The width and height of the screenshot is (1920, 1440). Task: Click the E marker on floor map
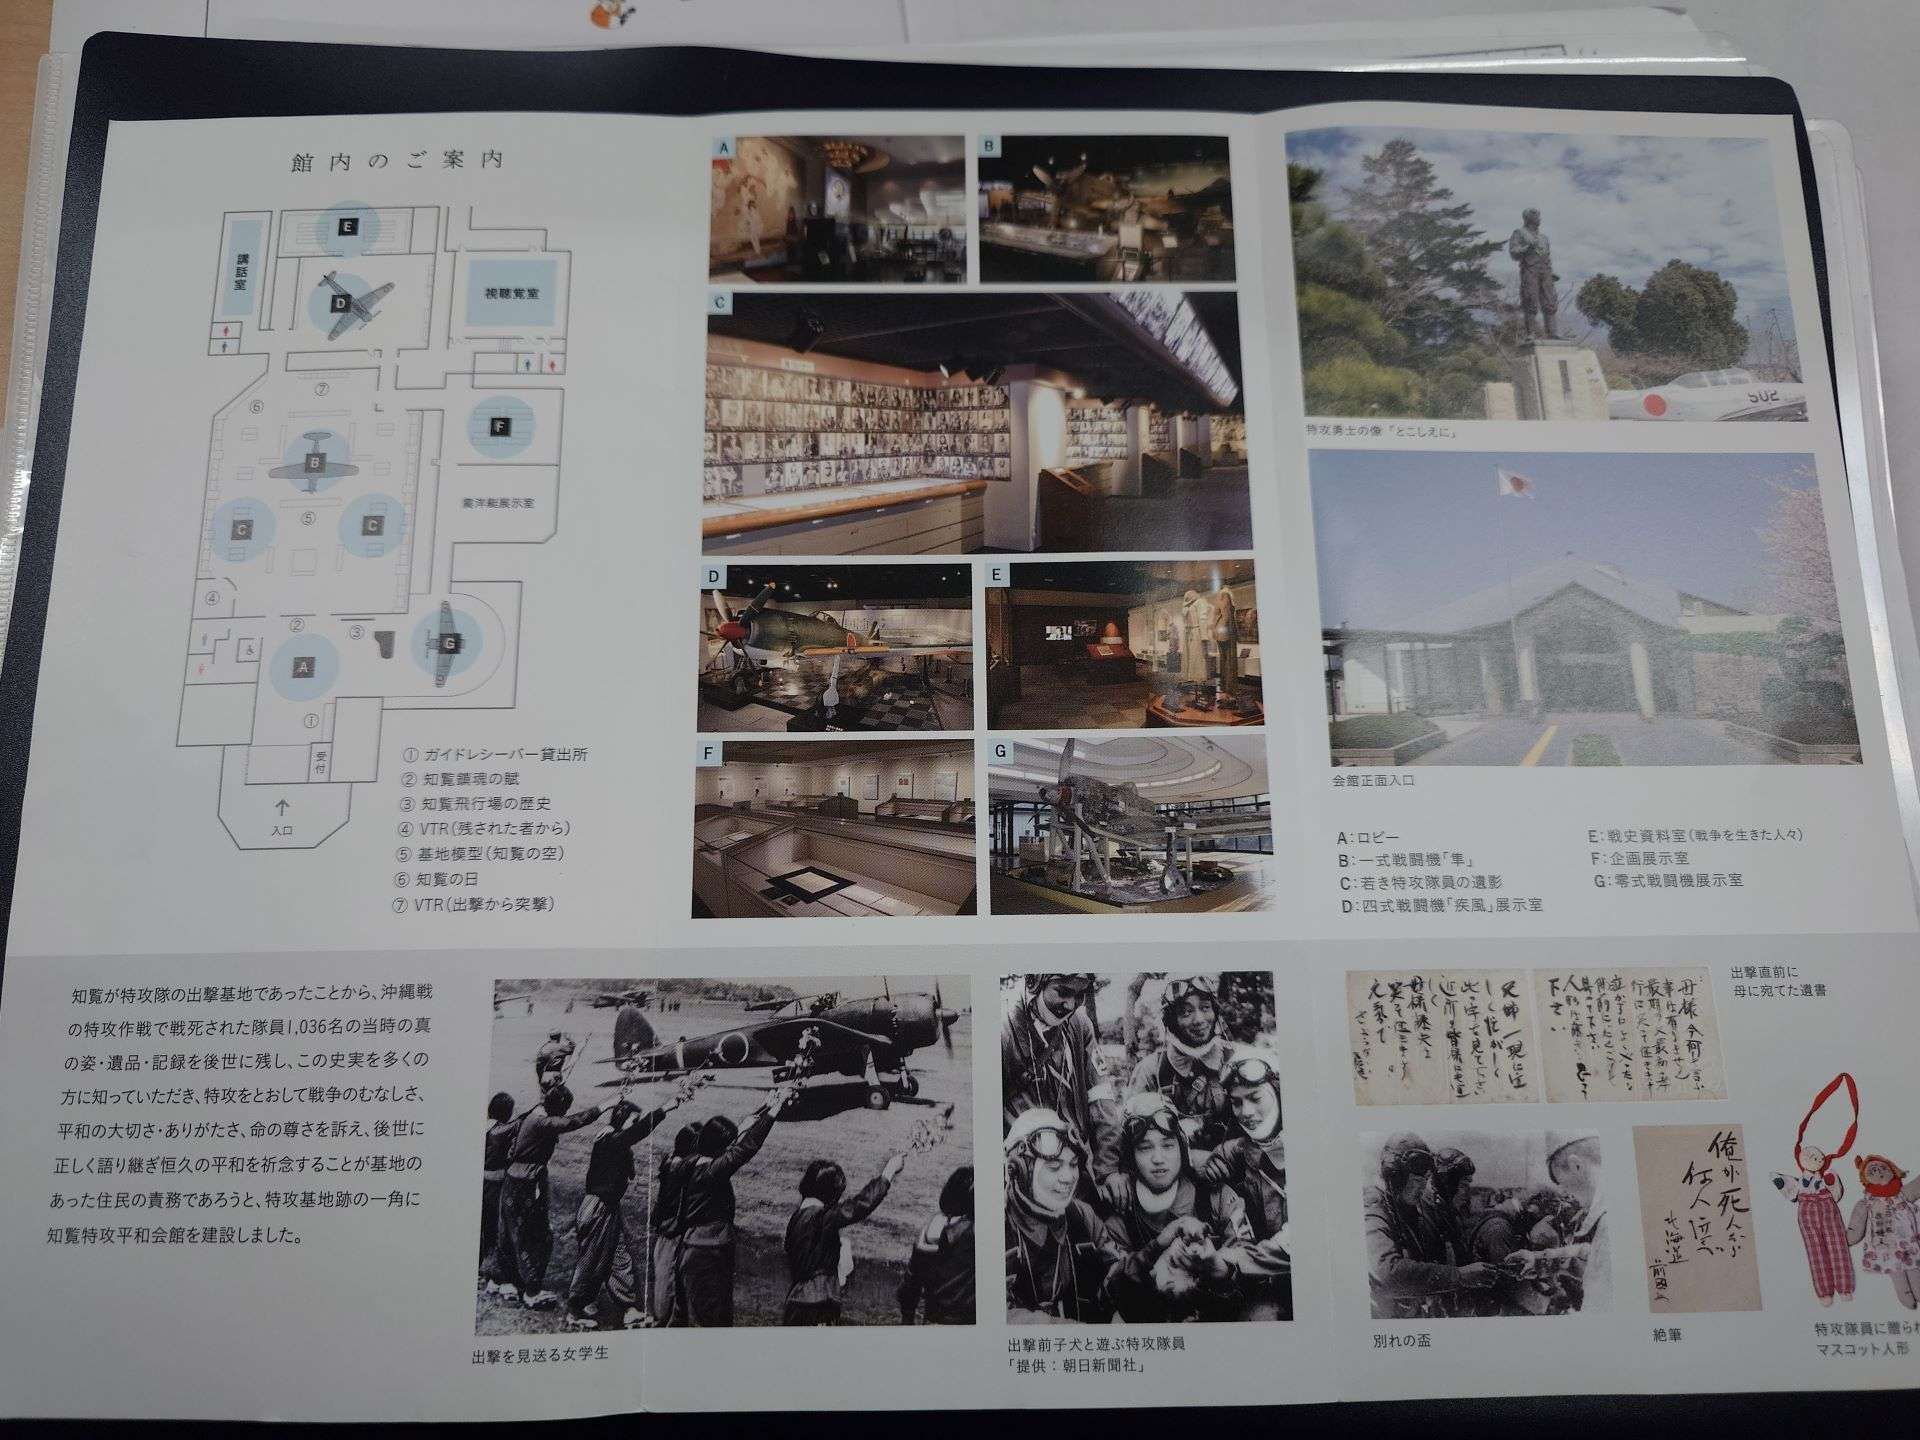(347, 228)
